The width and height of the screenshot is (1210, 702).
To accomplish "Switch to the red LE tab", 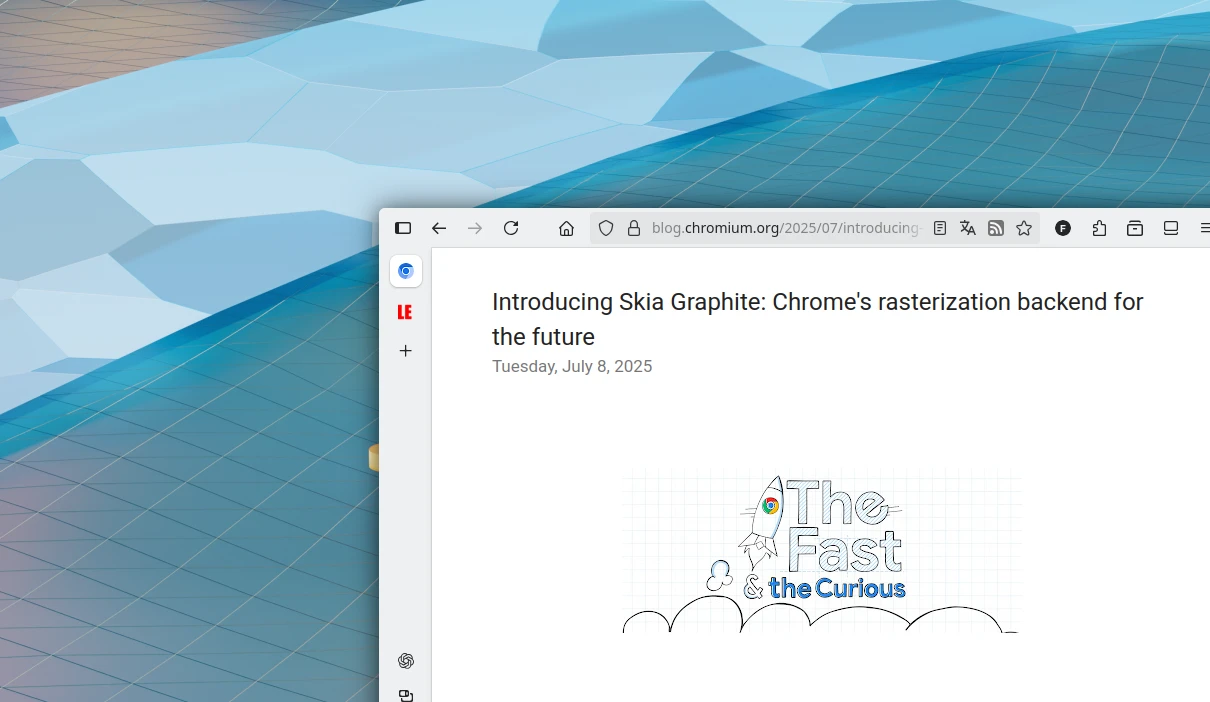I will [x=405, y=312].
